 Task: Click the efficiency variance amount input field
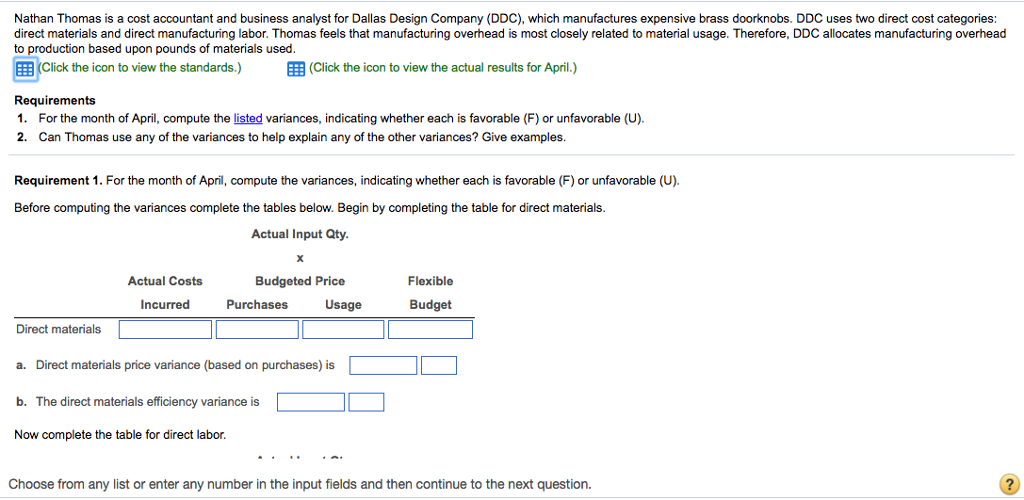coord(312,402)
